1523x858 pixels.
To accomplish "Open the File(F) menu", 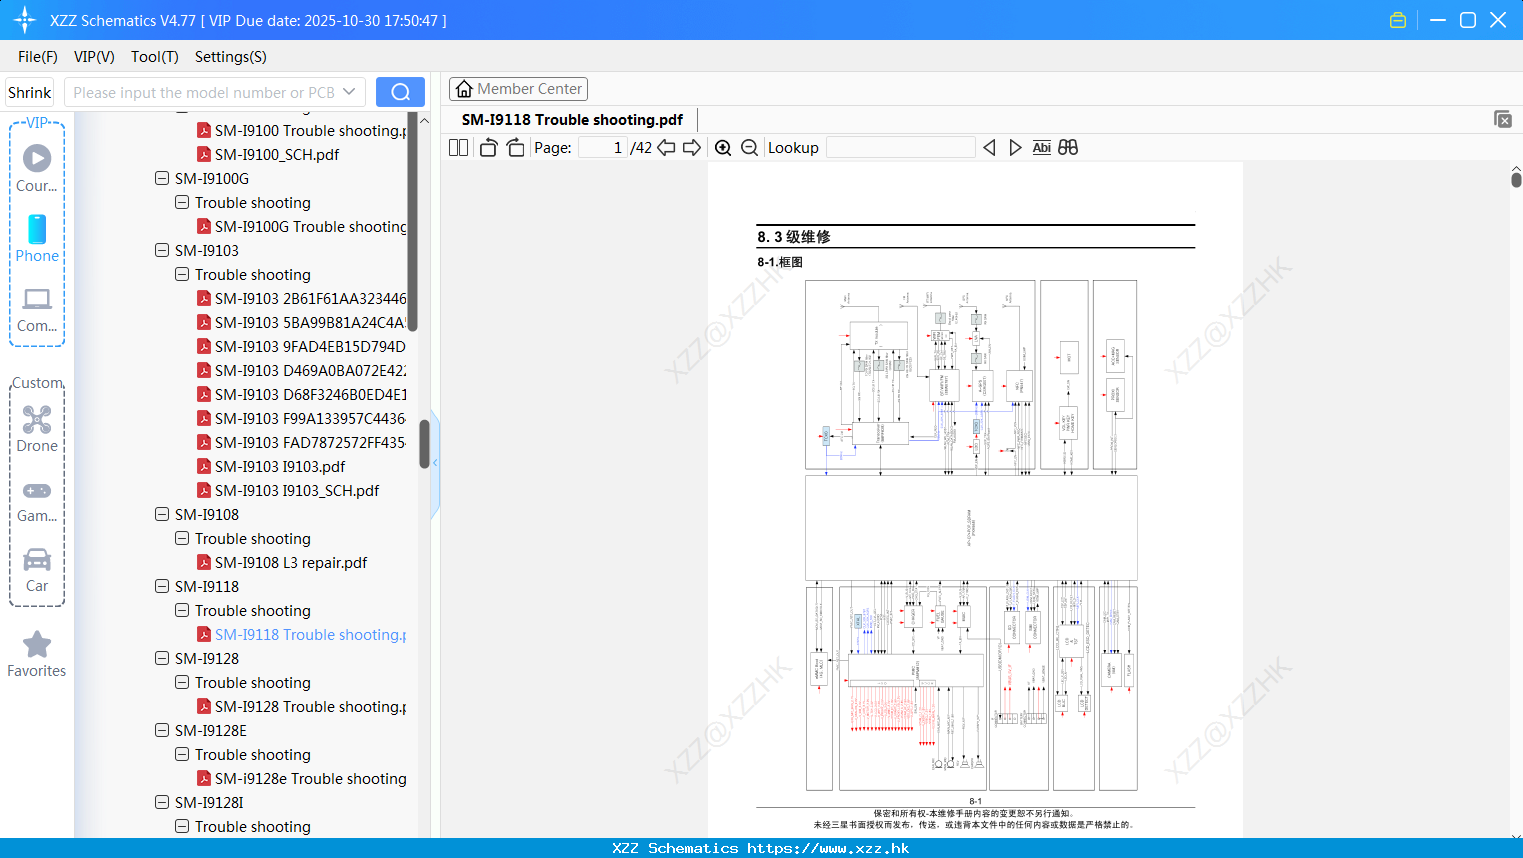I will click(x=38, y=57).
